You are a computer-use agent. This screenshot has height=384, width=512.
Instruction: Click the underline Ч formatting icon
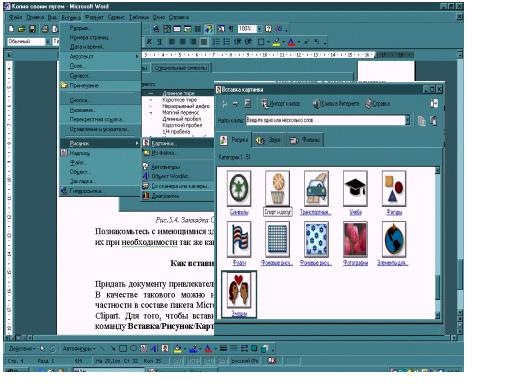[x=159, y=42]
